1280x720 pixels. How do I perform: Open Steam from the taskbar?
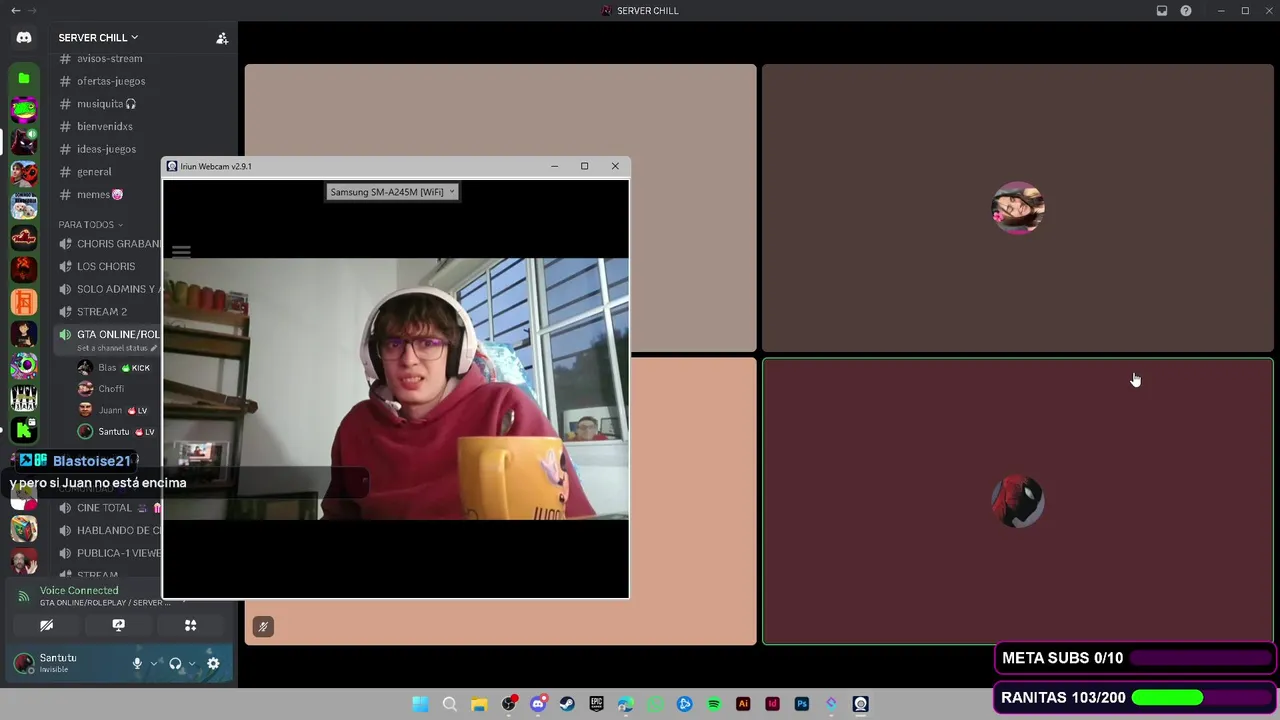point(567,704)
